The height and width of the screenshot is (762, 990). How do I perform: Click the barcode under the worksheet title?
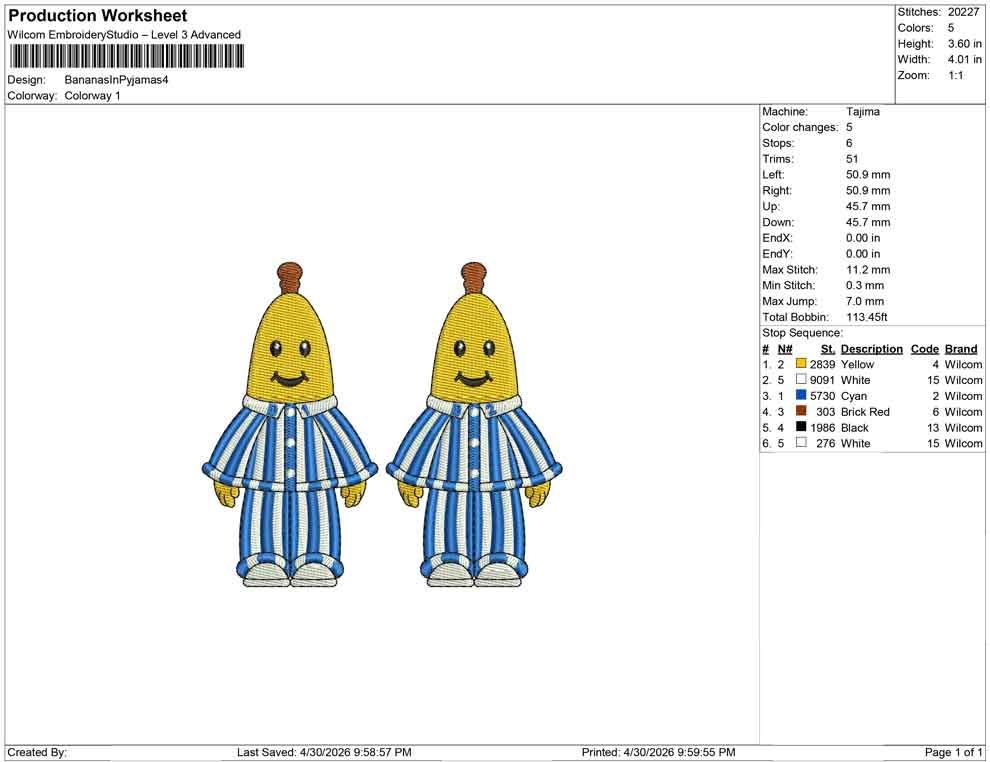pyautogui.click(x=126, y=57)
